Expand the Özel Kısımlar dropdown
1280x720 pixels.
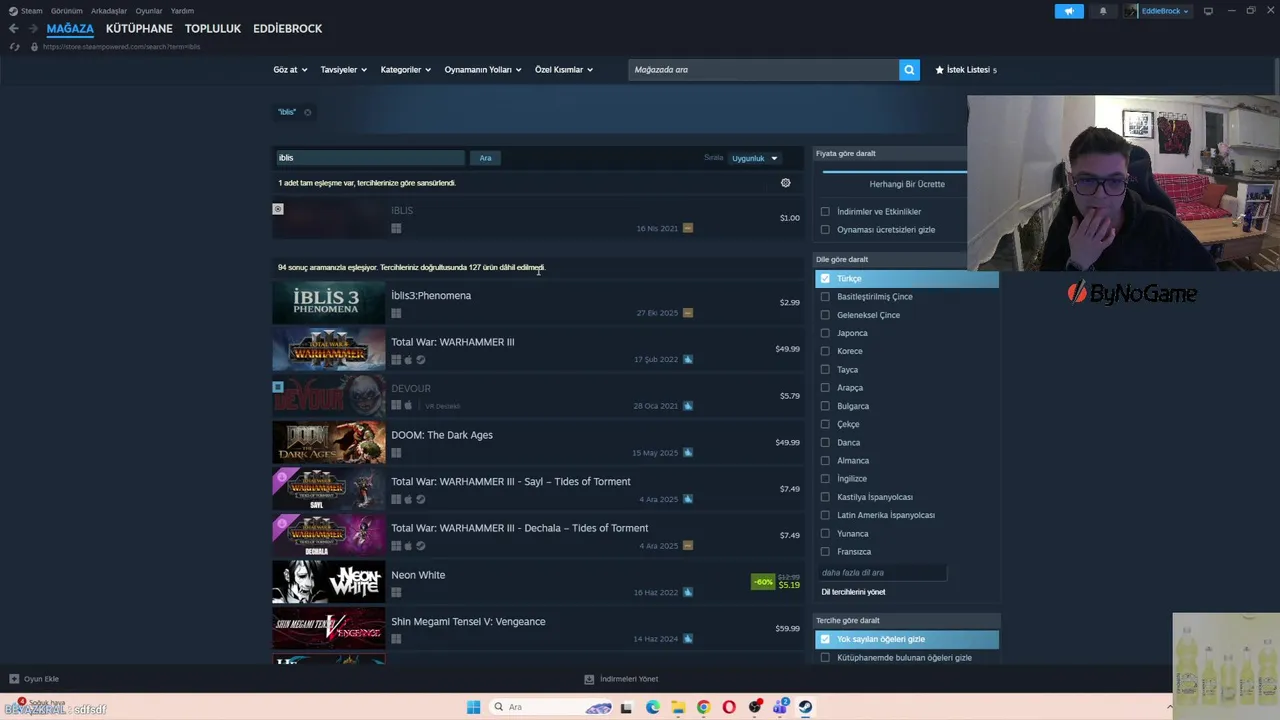(x=564, y=70)
